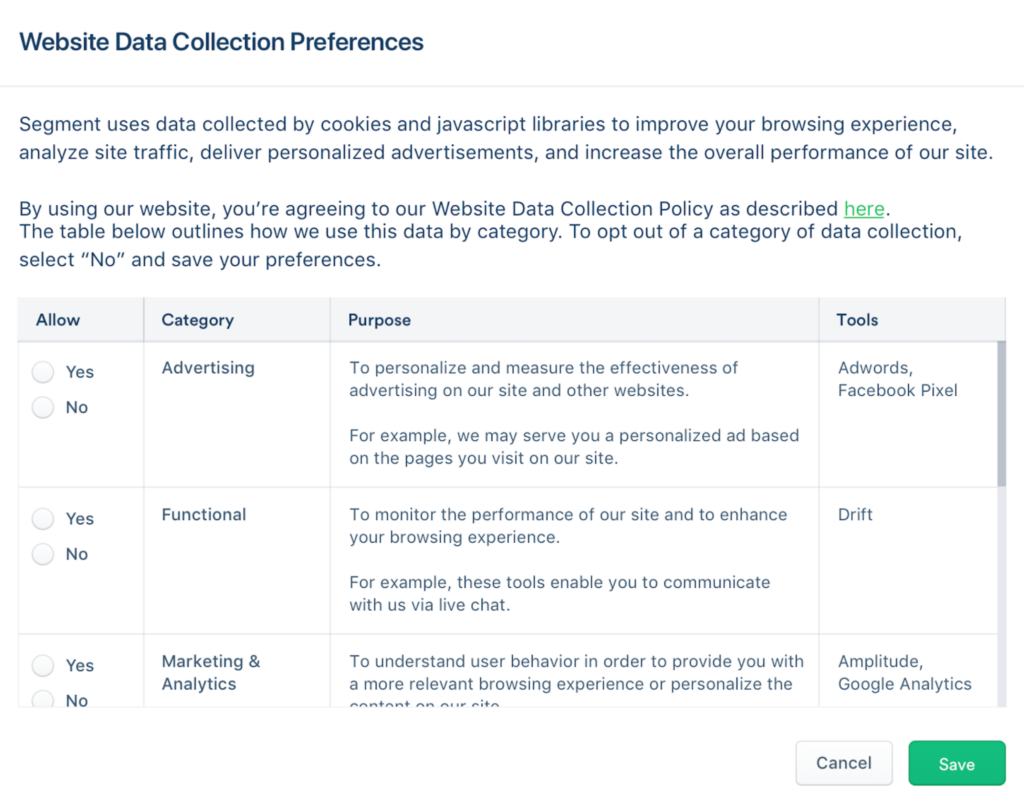1024x812 pixels.
Task: Click the Amplitude, Google Analytics tools cell
Action: pyautogui.click(x=905, y=673)
